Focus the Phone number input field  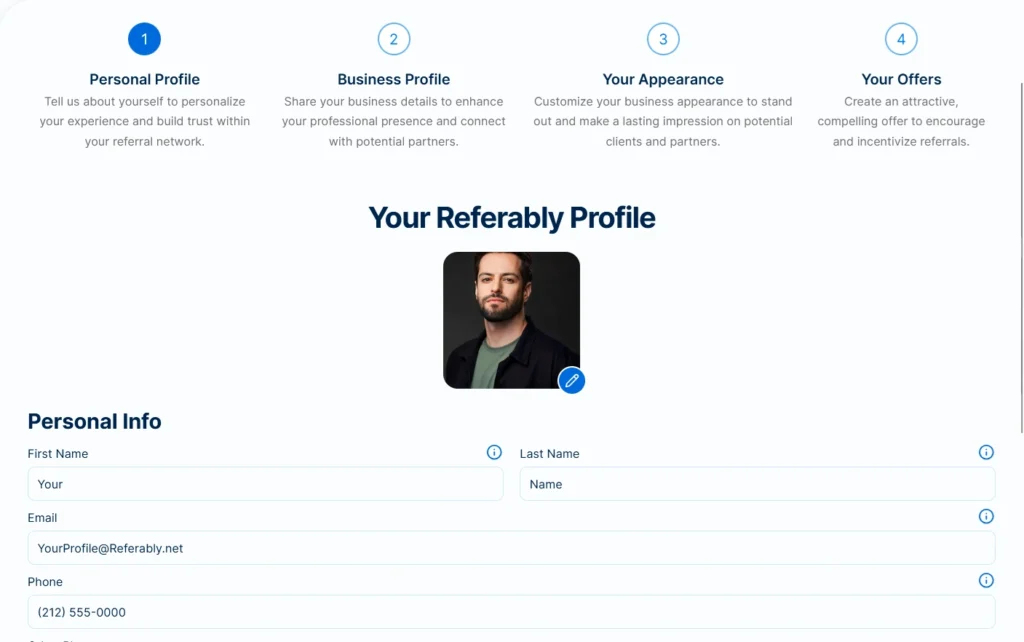[x=511, y=612]
